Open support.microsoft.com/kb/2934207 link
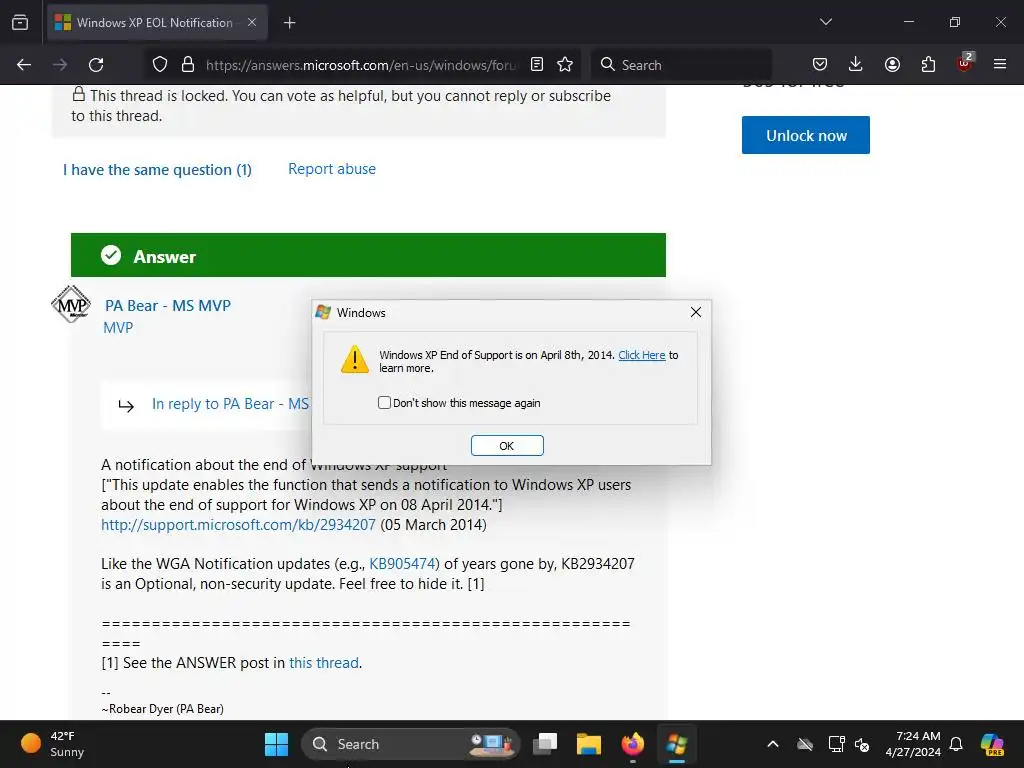 [x=238, y=525]
